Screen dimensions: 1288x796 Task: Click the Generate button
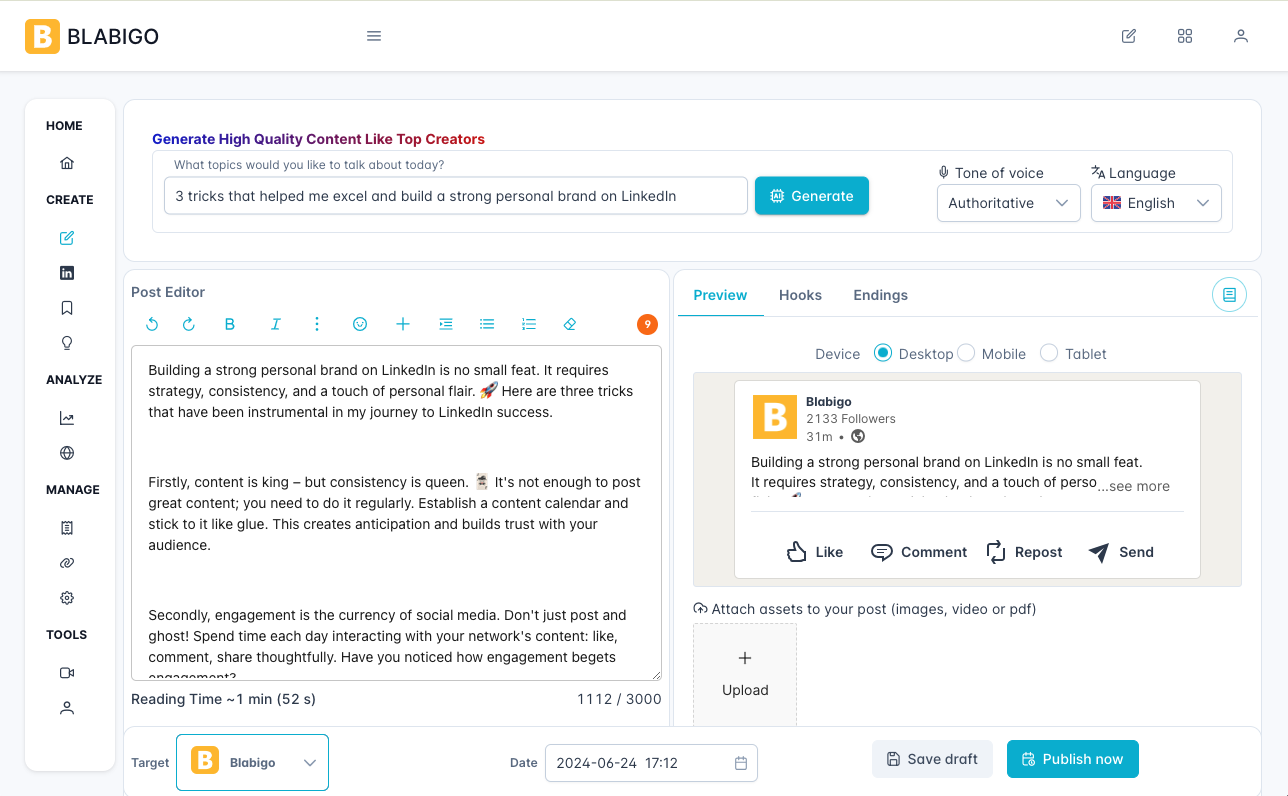coord(811,196)
